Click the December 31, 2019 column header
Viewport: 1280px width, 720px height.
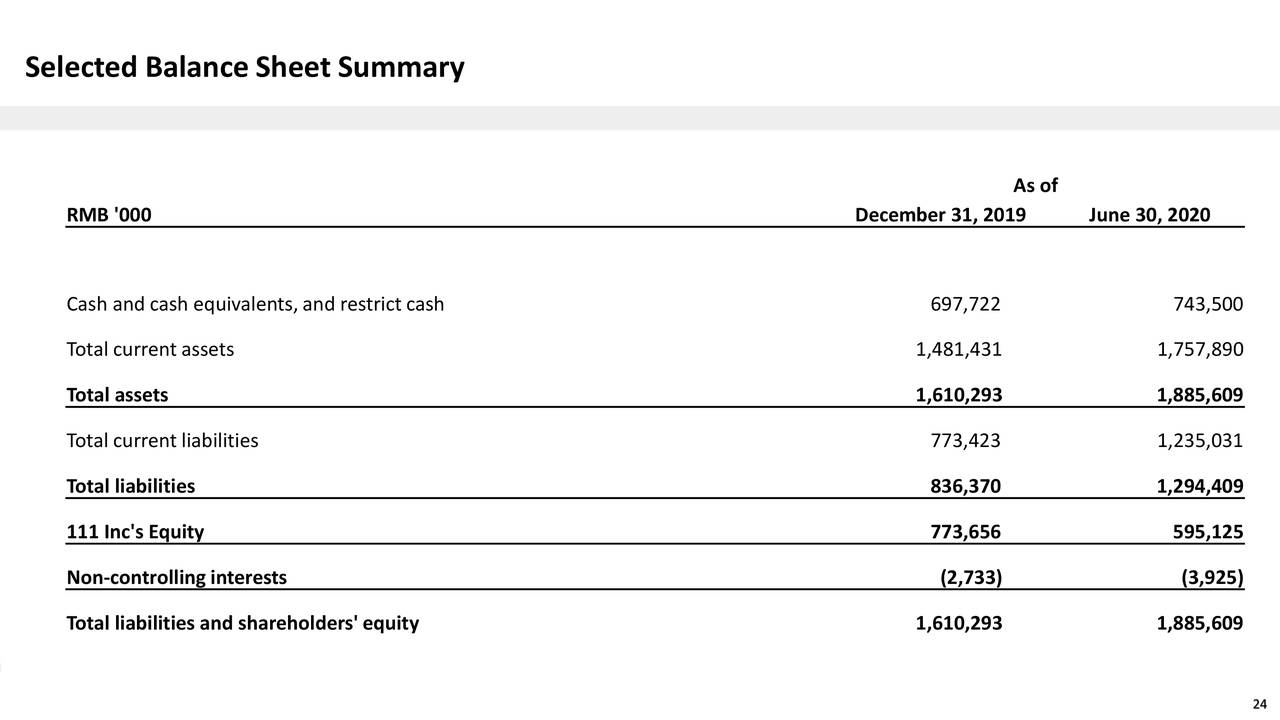(x=940, y=215)
